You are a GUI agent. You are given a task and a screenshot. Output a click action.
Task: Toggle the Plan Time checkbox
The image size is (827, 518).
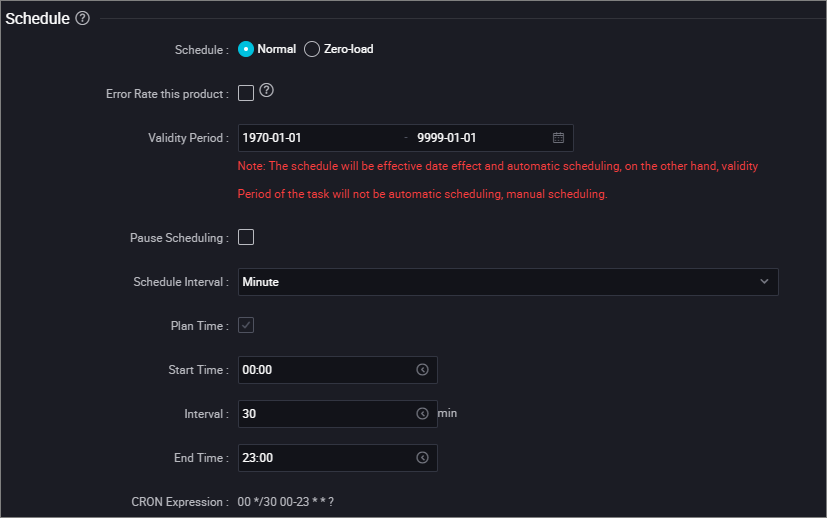tap(246, 325)
